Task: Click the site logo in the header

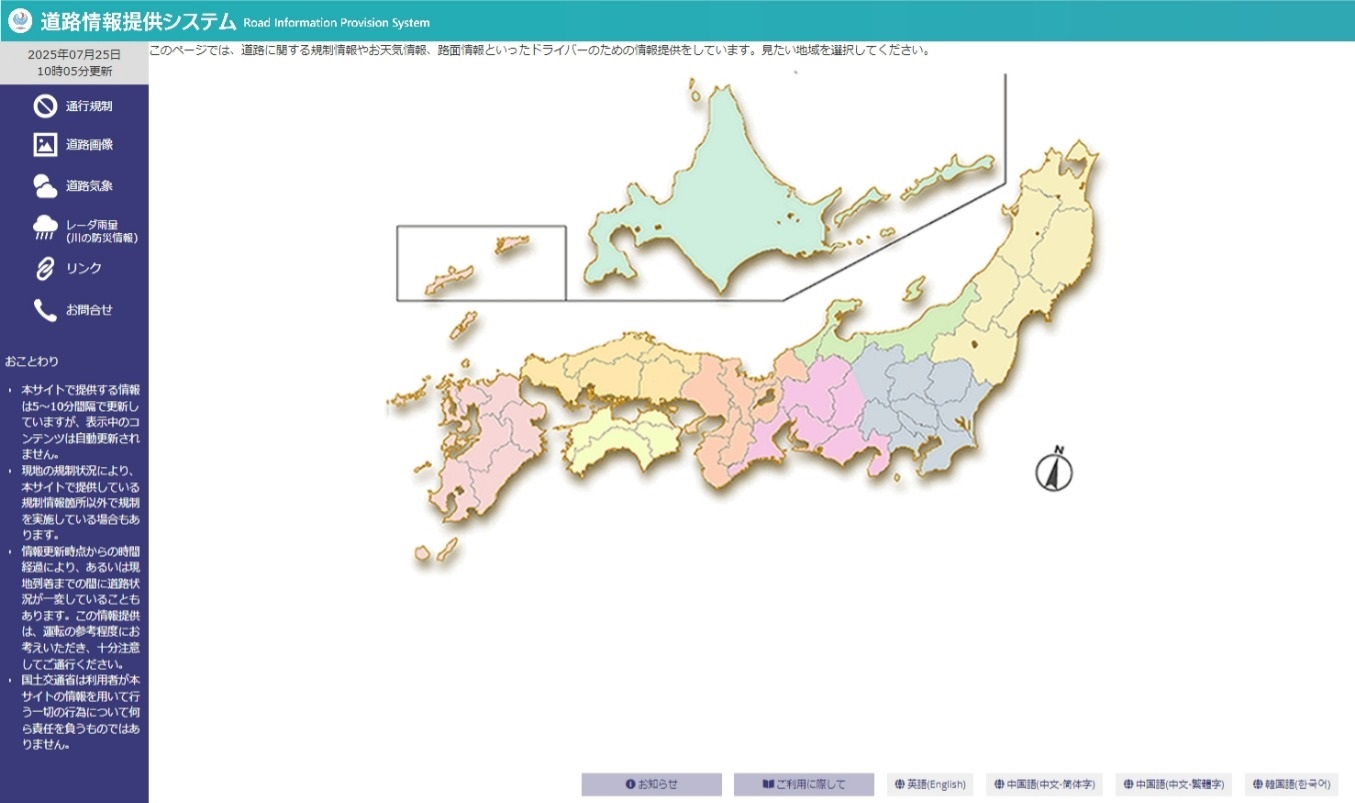Action: 20,21
